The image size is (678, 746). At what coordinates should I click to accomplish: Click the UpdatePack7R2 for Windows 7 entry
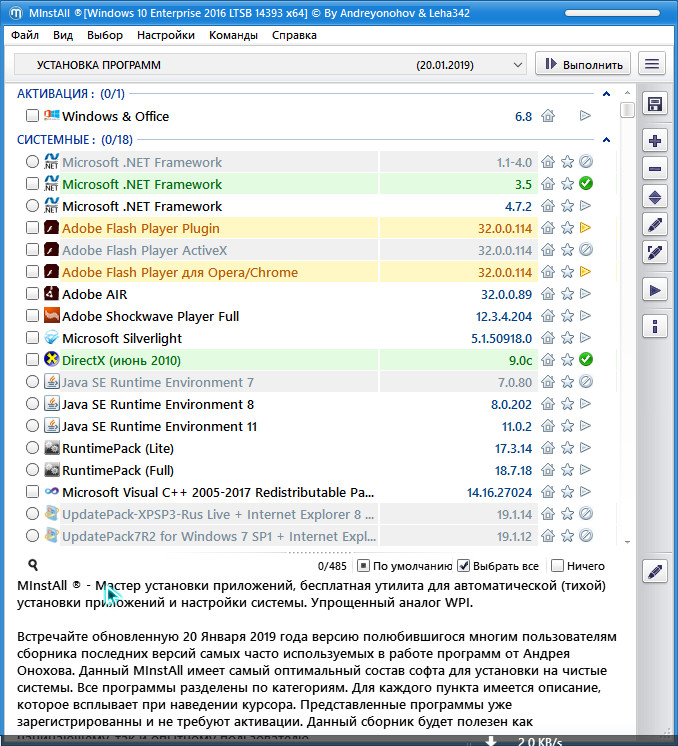point(219,536)
